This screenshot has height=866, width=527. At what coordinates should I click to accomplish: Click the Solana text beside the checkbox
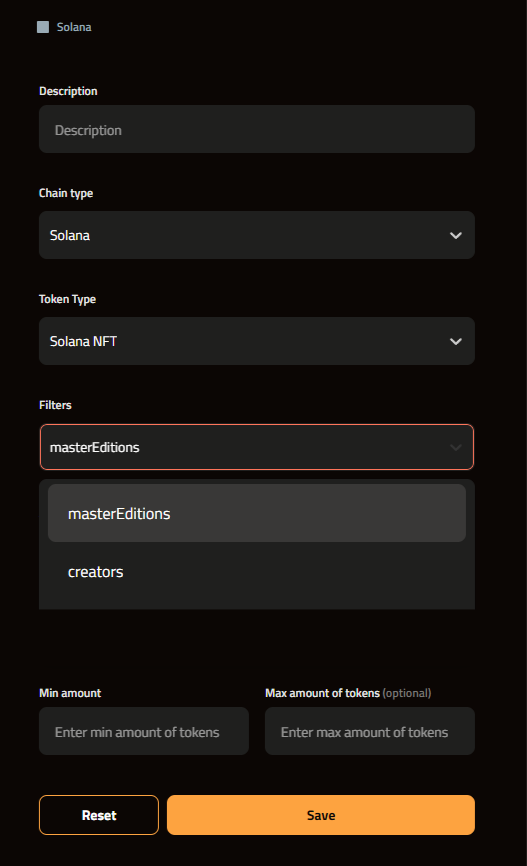coord(74,27)
